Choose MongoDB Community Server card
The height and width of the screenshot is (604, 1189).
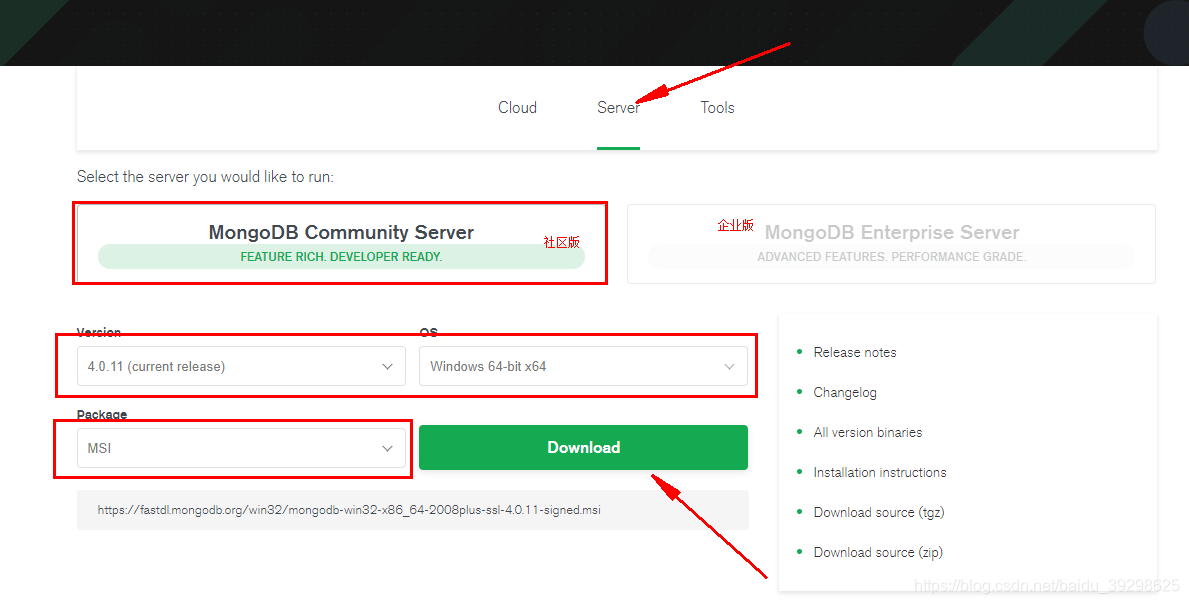click(x=341, y=243)
